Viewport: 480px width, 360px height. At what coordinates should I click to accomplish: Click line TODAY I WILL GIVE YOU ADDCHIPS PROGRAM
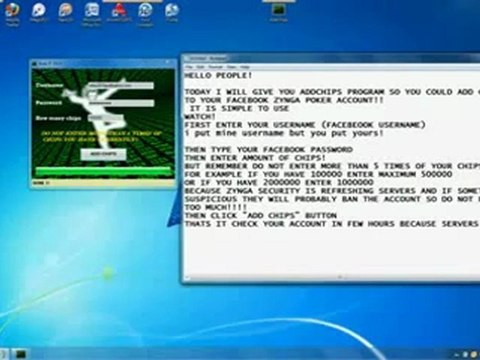tap(332, 92)
